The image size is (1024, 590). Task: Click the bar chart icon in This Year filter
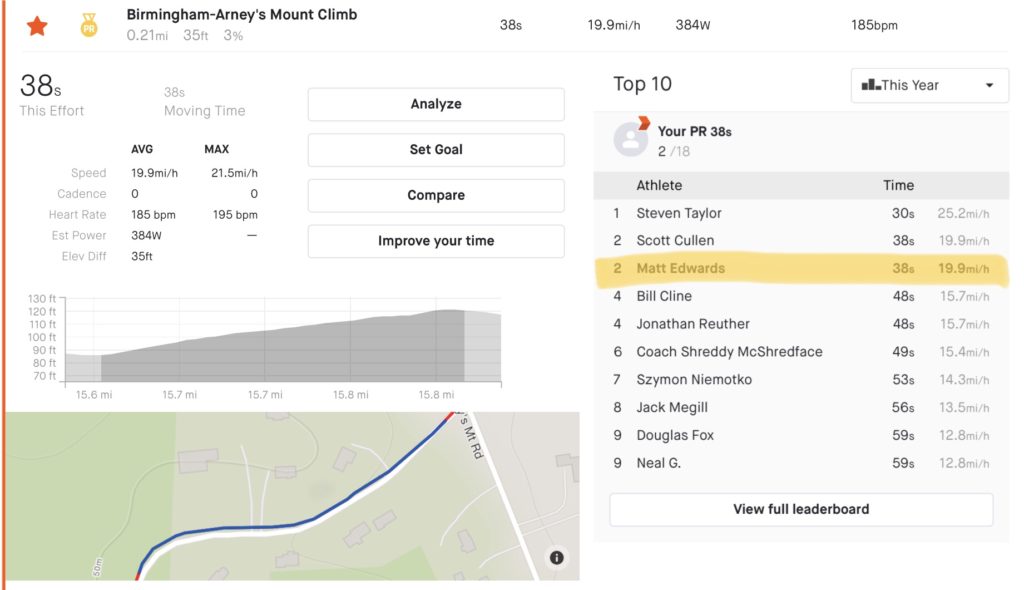pyautogui.click(x=869, y=86)
